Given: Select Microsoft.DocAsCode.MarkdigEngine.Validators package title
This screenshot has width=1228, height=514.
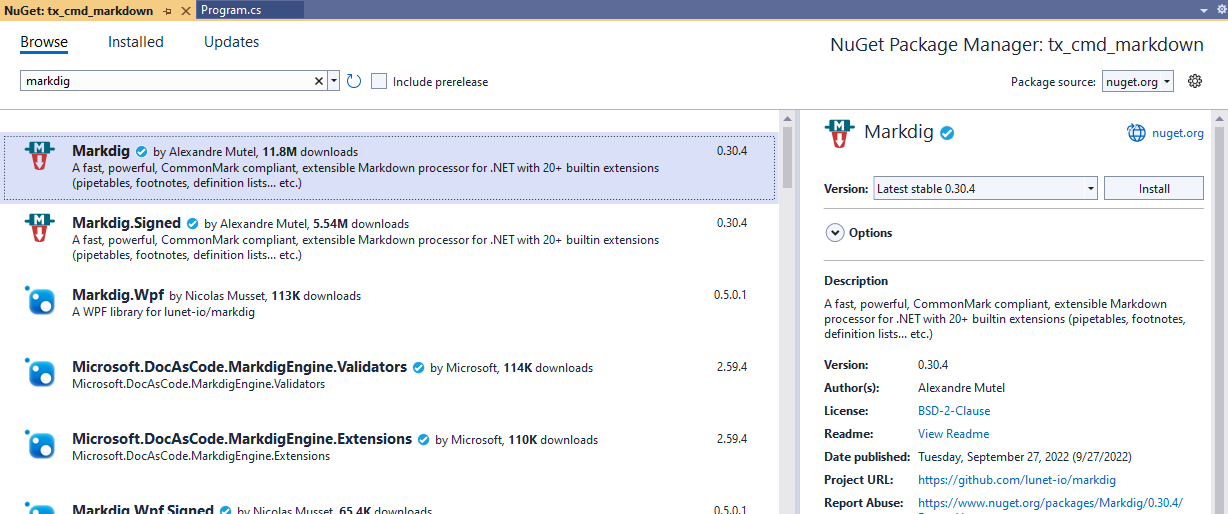Looking at the screenshot, I should [x=239, y=367].
